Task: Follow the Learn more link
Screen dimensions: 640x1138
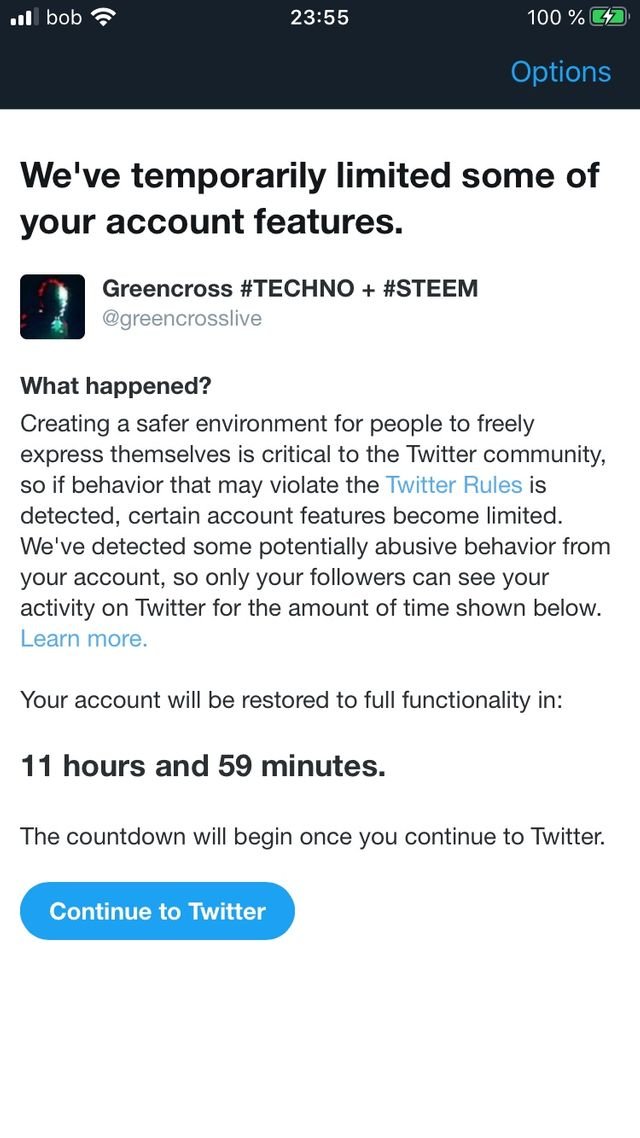Action: (x=84, y=639)
